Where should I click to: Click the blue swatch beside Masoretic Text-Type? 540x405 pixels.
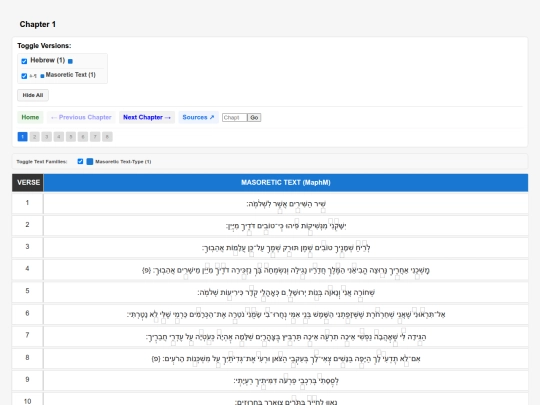(x=90, y=161)
